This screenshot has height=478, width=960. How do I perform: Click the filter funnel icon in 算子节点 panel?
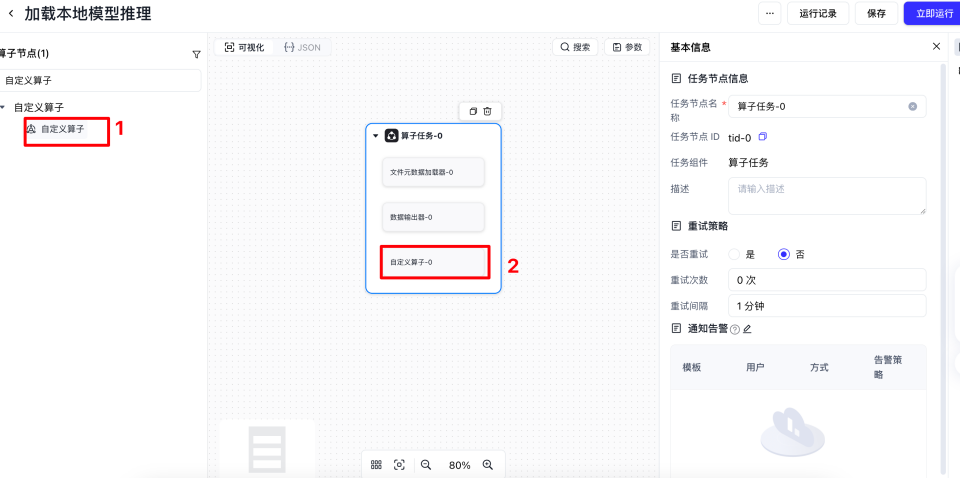[x=197, y=54]
